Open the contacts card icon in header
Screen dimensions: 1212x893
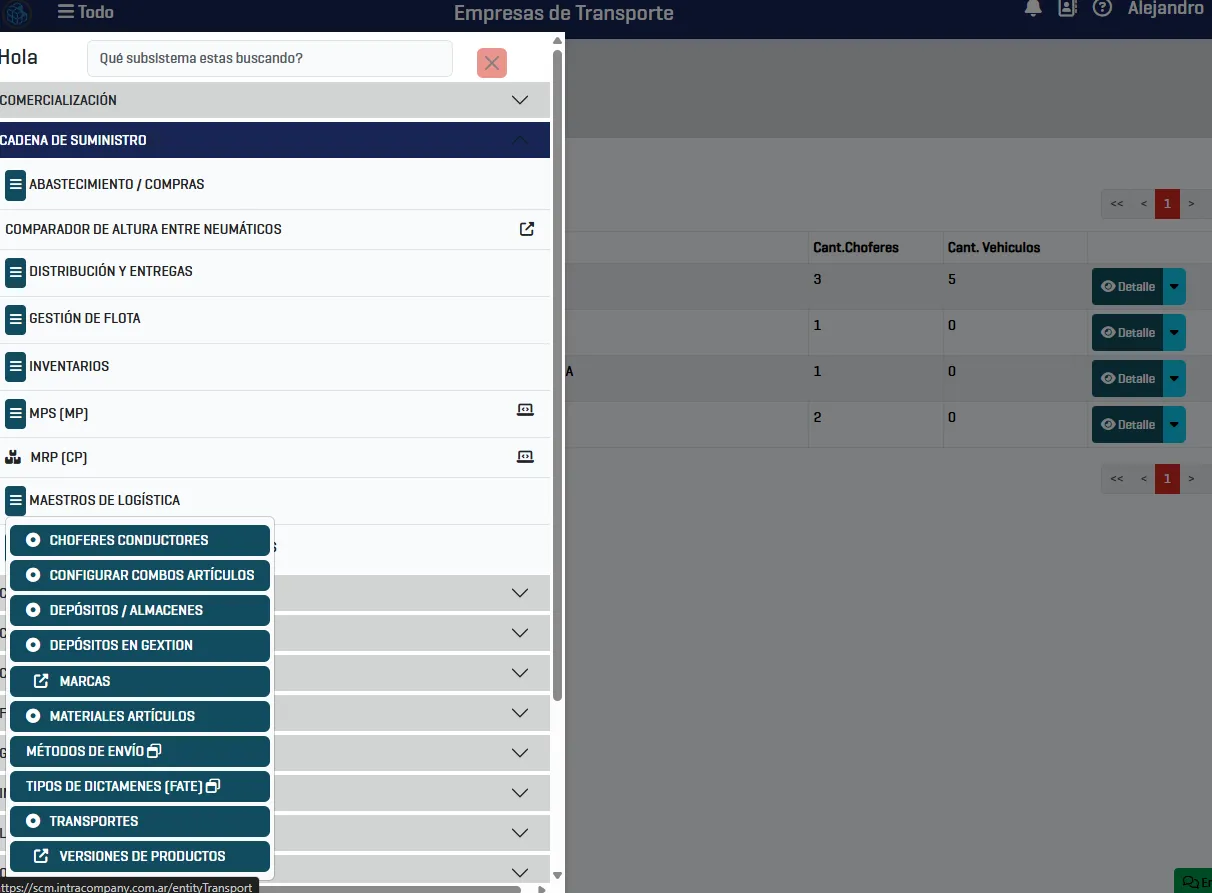point(1067,9)
